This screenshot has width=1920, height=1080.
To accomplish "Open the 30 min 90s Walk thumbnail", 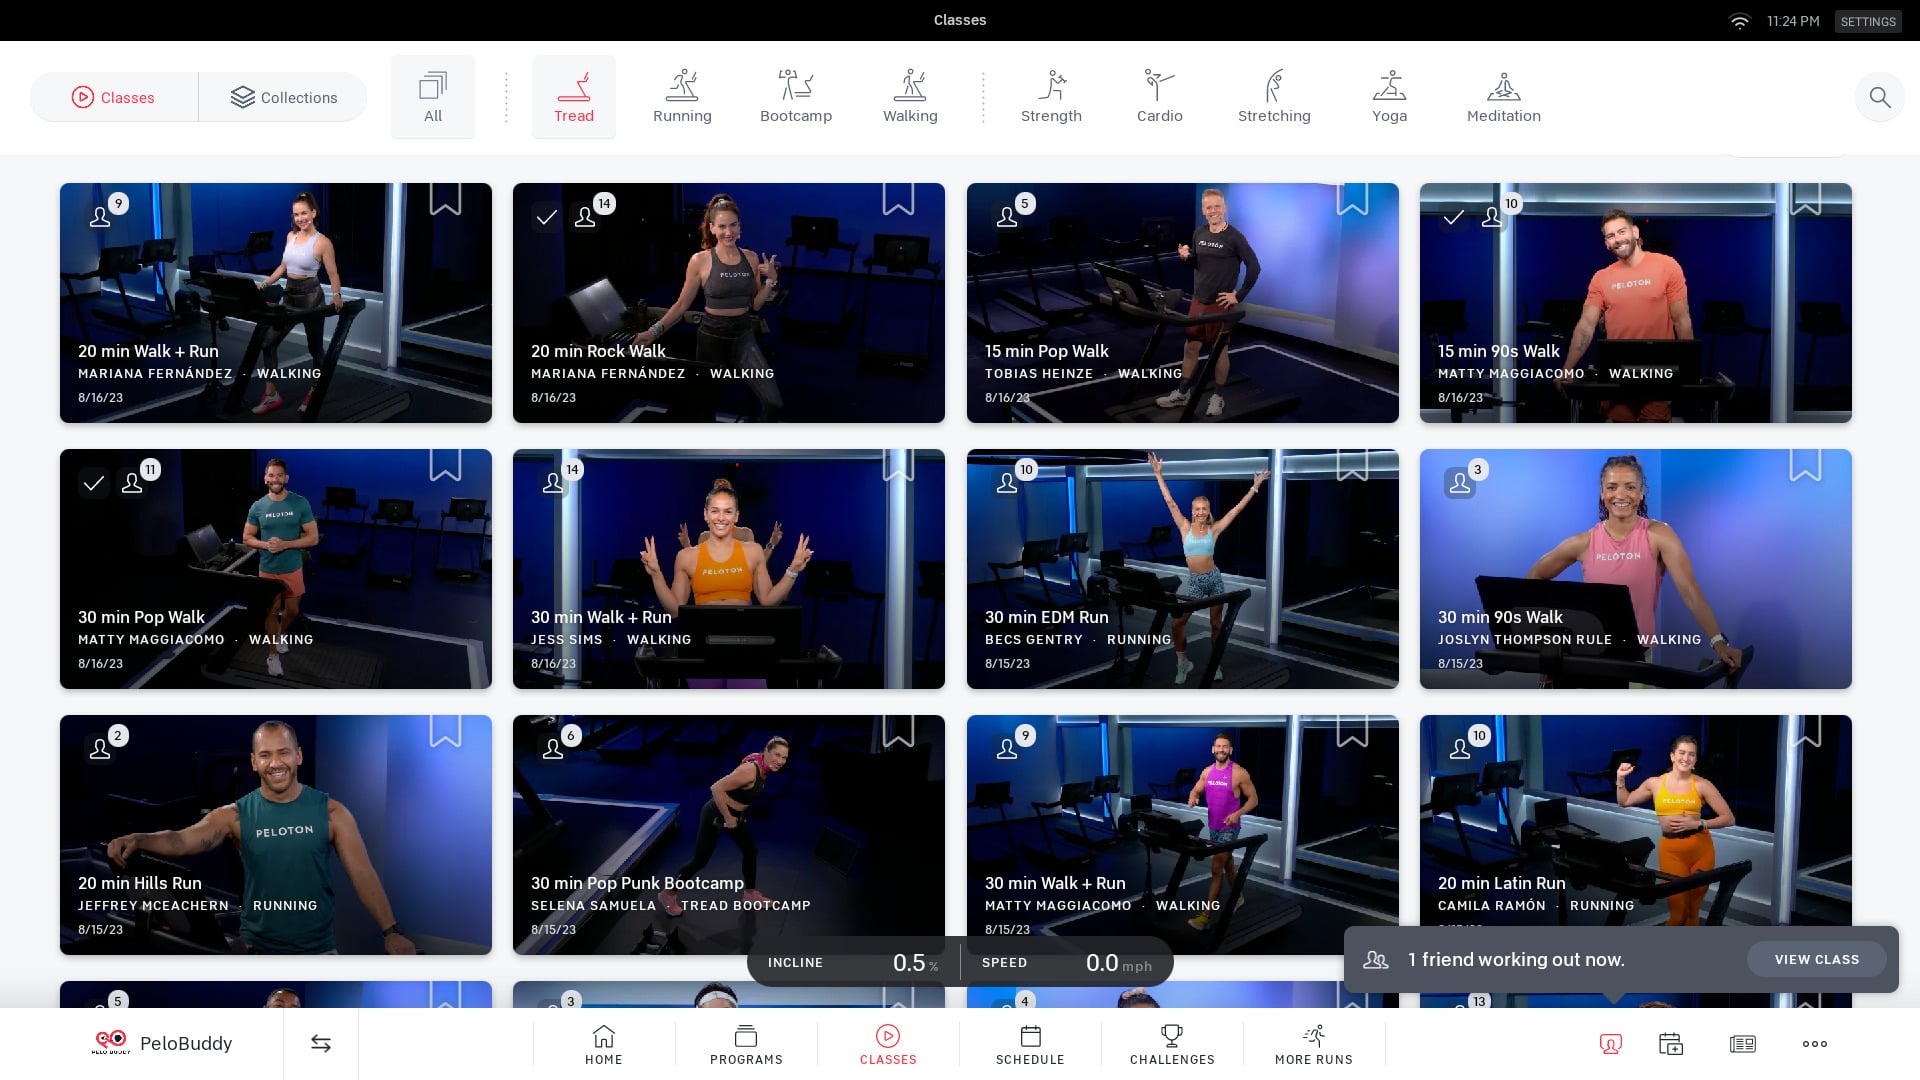I will click(1635, 568).
